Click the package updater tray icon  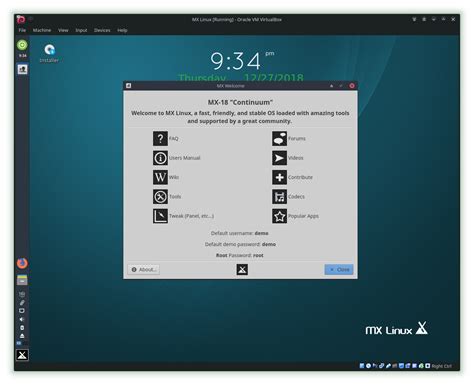(x=22, y=311)
